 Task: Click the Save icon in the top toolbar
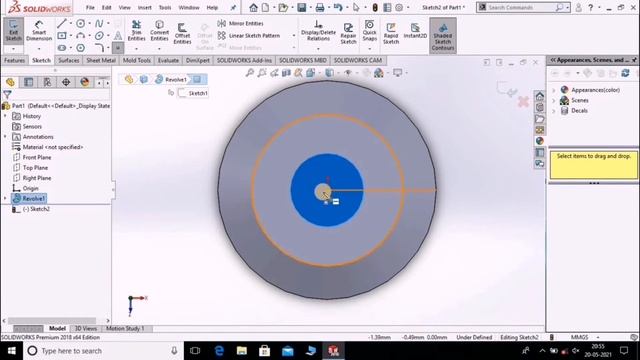[x=302, y=7]
